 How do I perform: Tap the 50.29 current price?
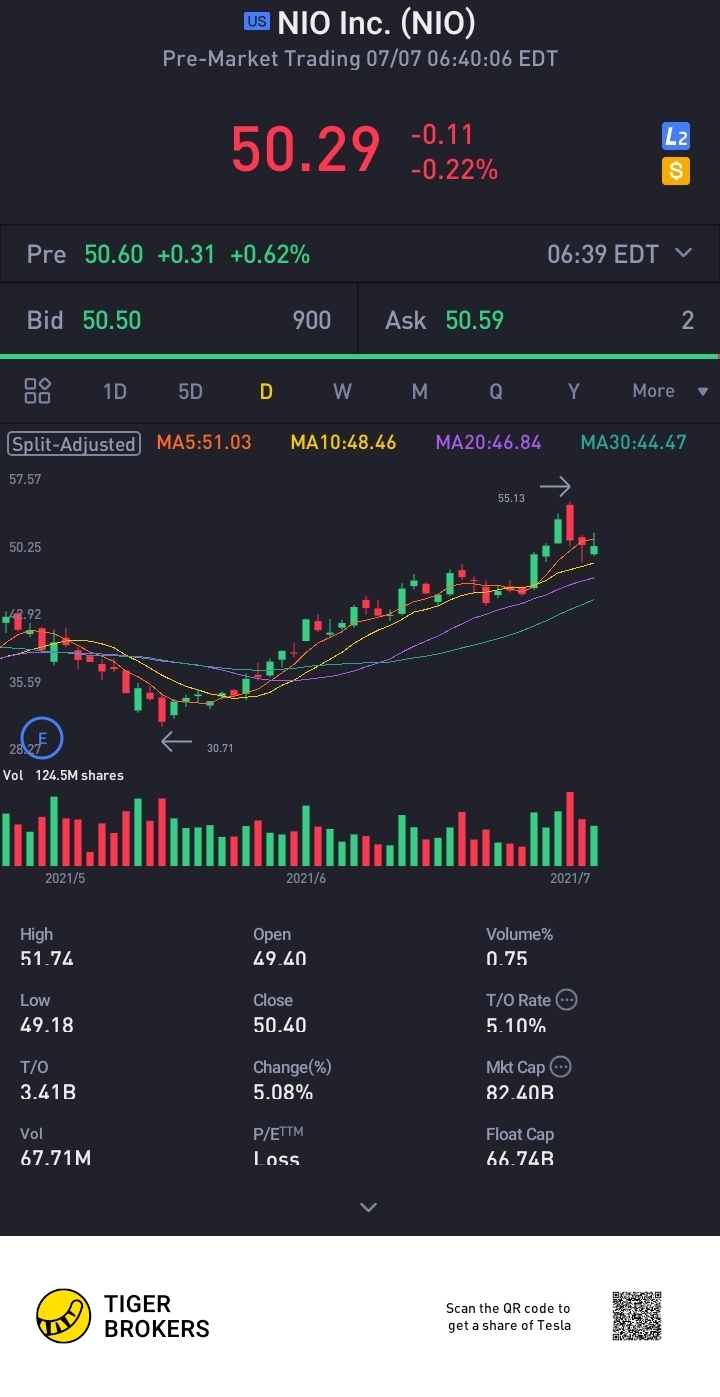click(x=305, y=150)
